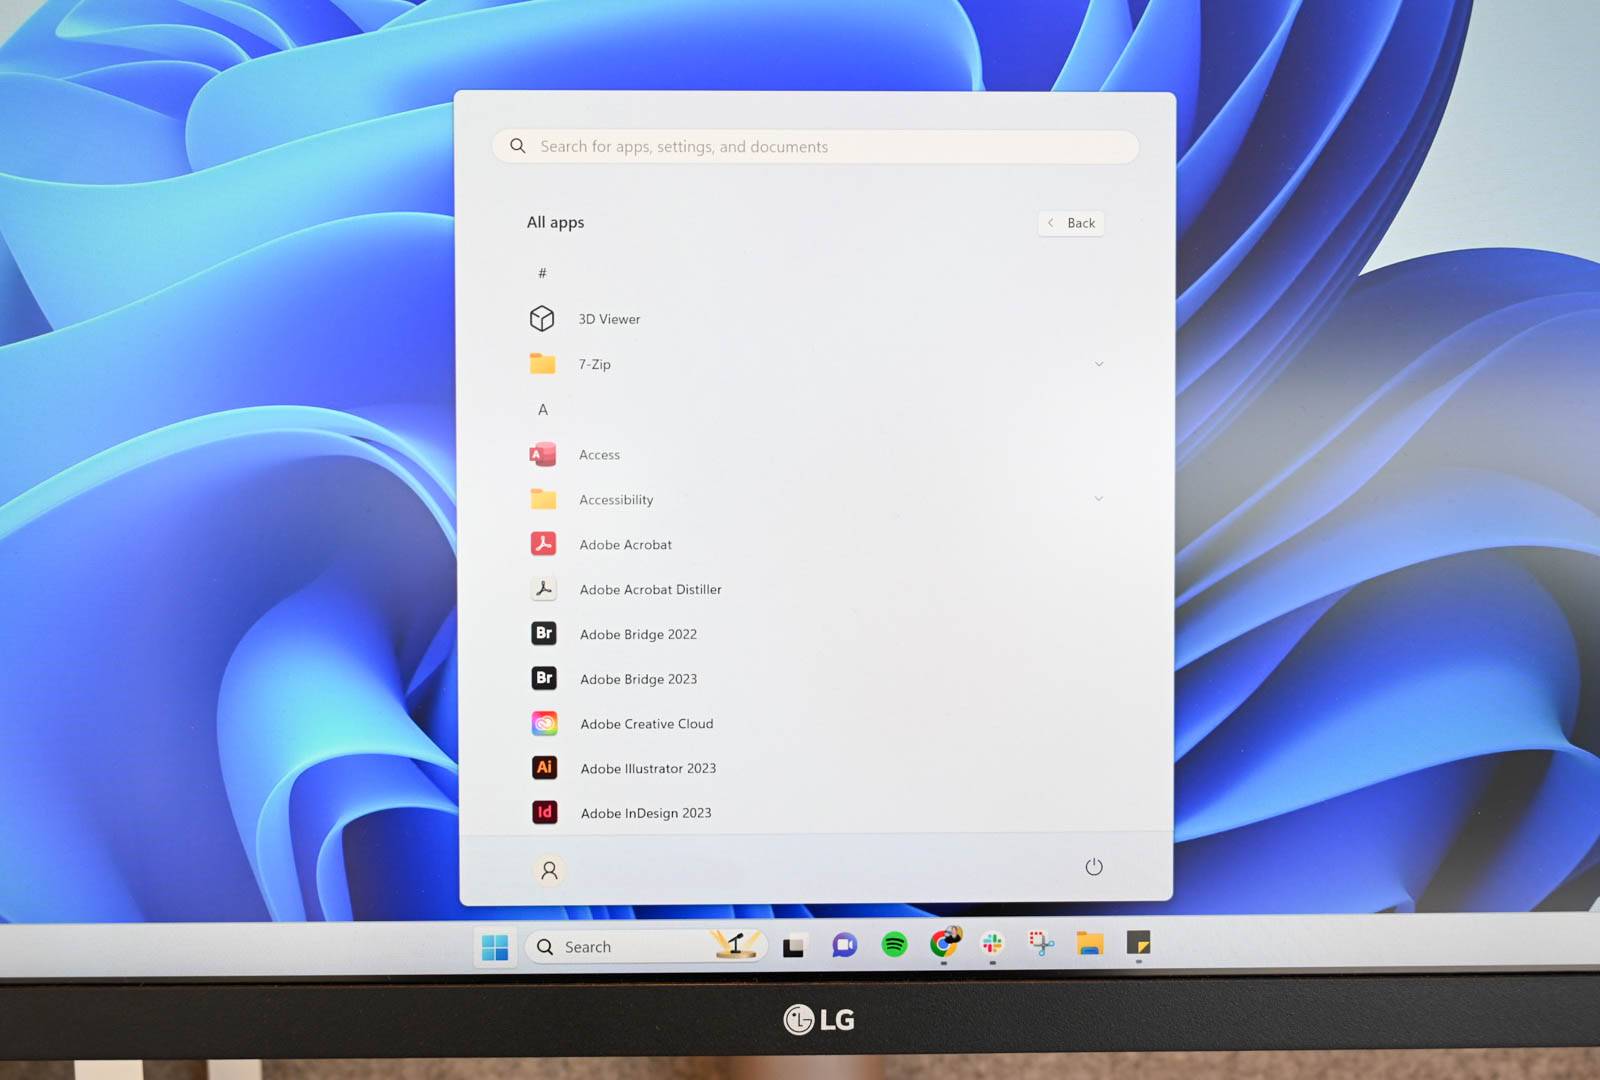Open Adobe Acrobat Distiller
Viewport: 1600px width, 1080px height.
coord(650,590)
